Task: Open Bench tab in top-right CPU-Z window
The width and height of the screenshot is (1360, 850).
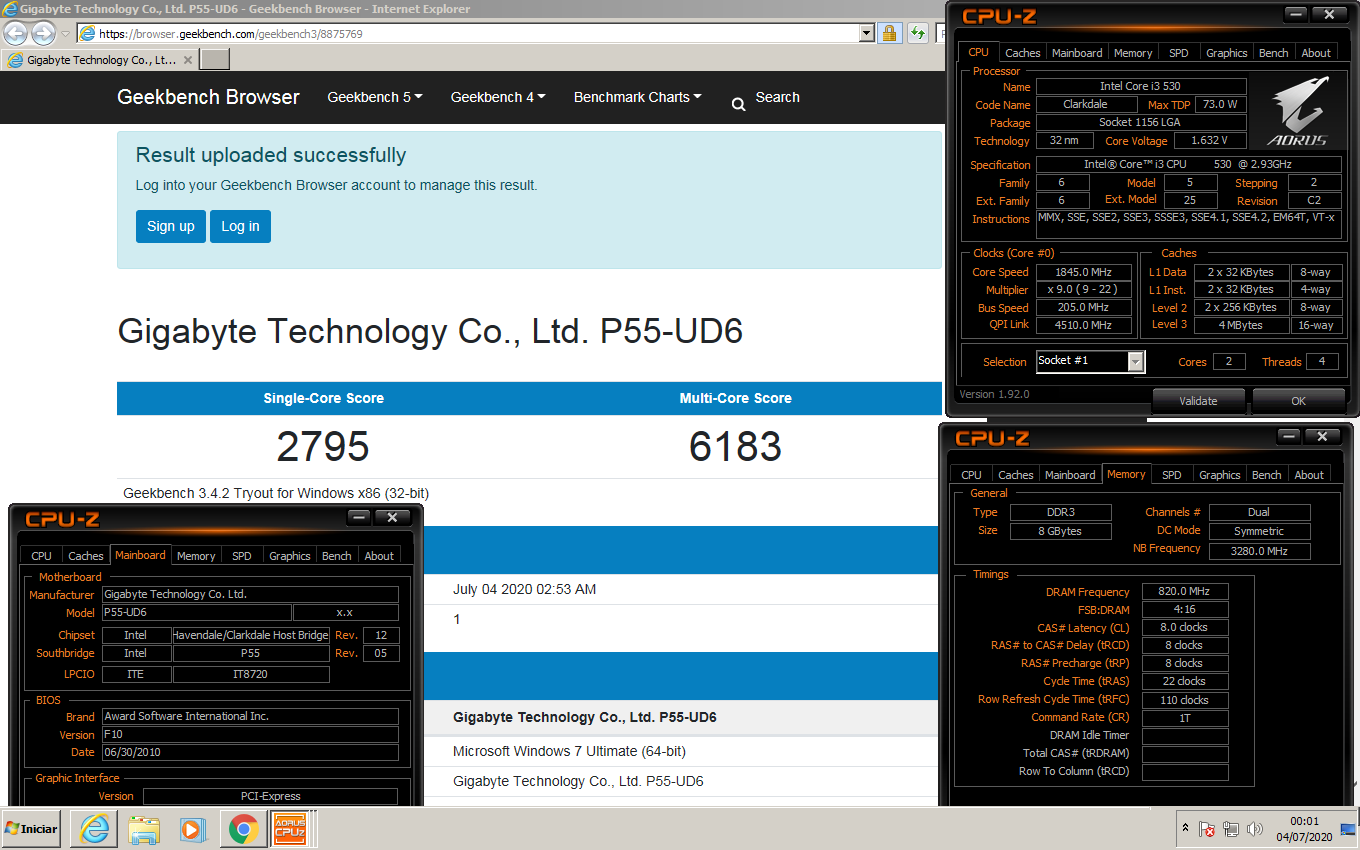Action: (x=1273, y=53)
